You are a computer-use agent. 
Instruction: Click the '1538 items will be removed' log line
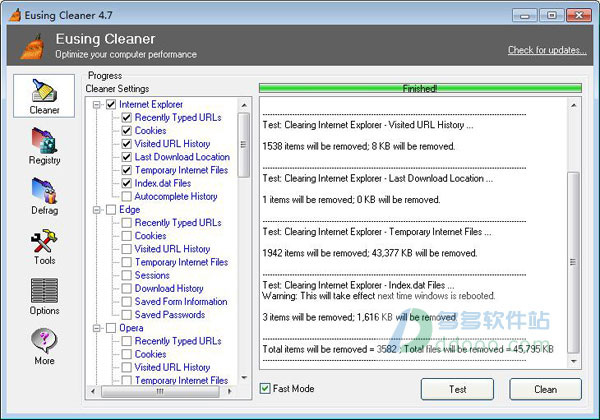[x=359, y=146]
